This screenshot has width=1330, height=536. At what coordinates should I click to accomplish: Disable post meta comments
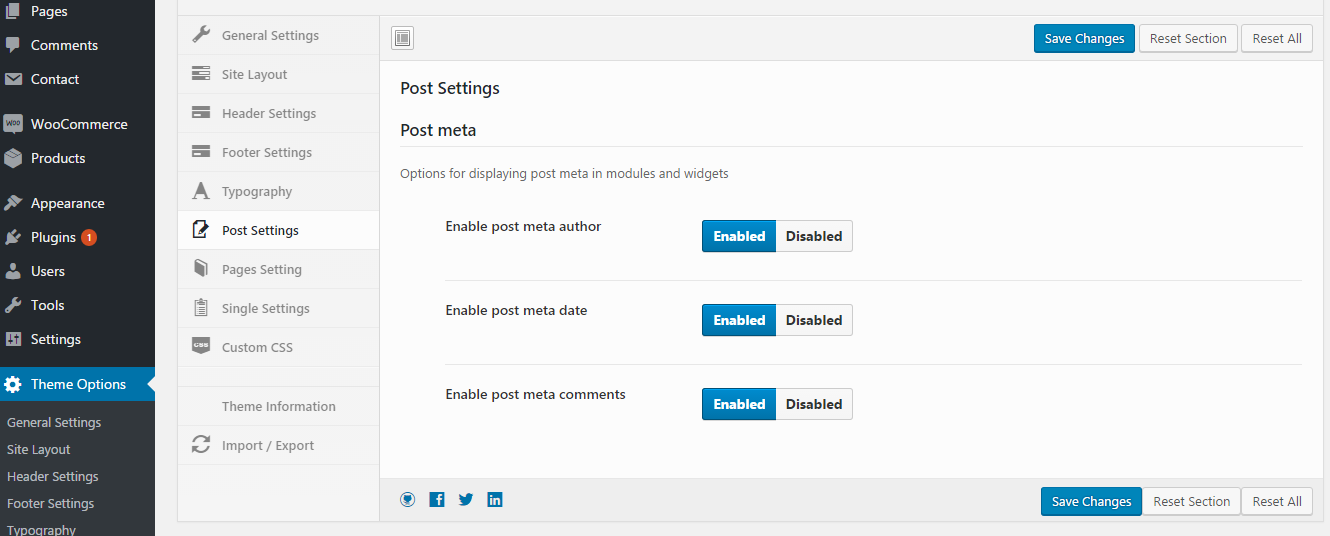(813, 404)
